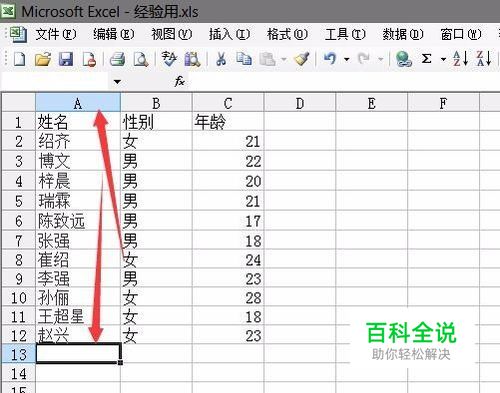Select cell containing 年龄
This screenshot has width=500, height=393.
[228, 122]
